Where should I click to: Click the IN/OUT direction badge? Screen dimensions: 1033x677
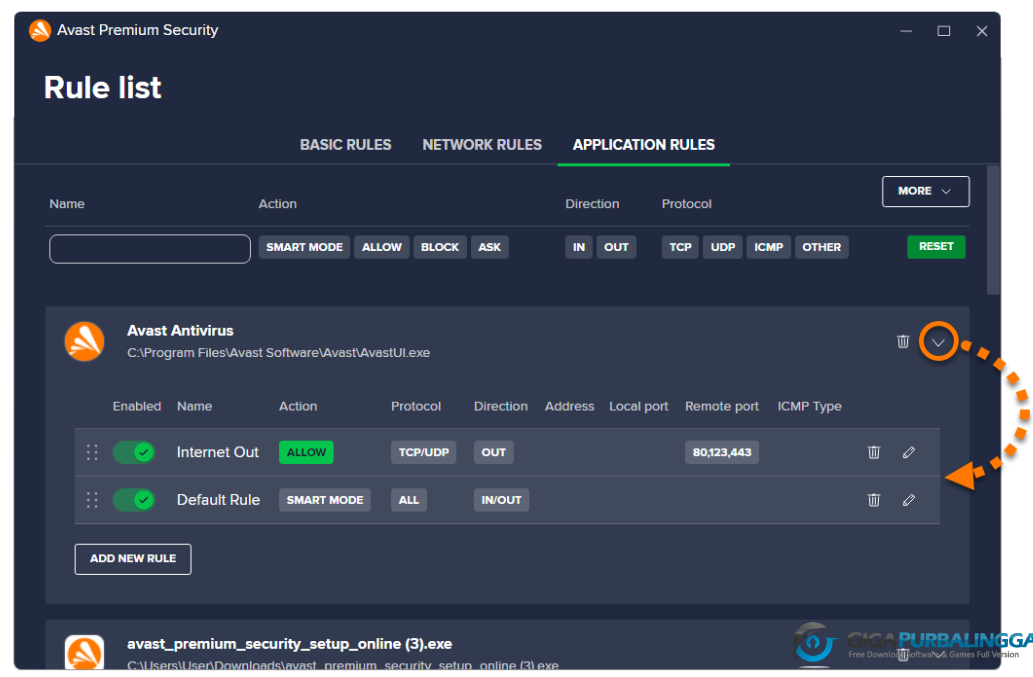tap(501, 500)
